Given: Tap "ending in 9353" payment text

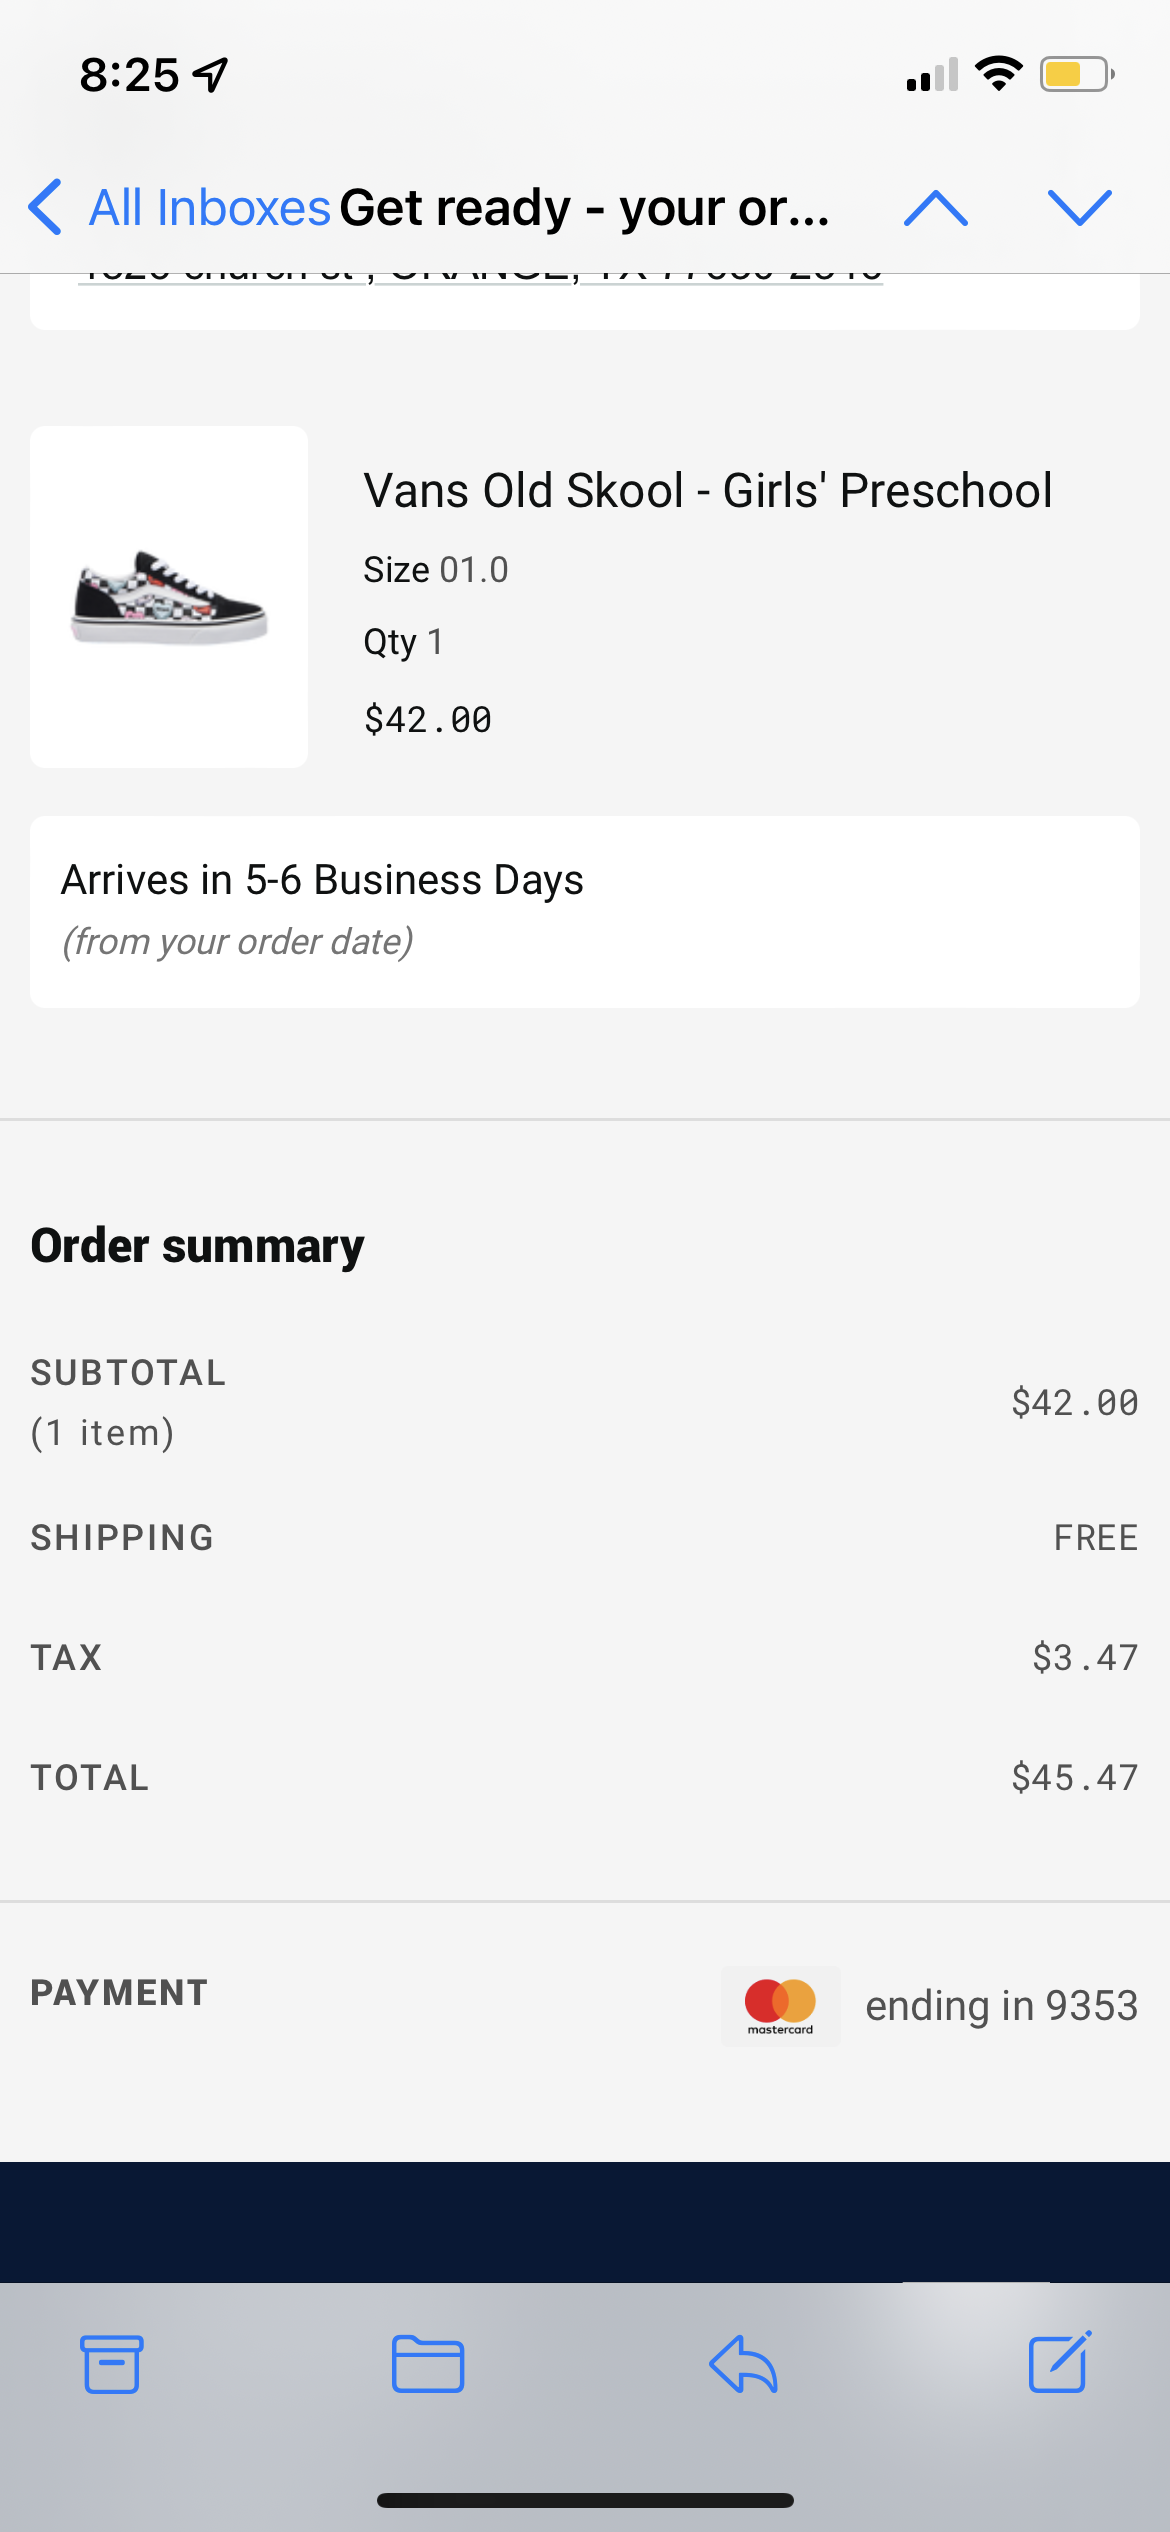Looking at the screenshot, I should pos(1001,2005).
